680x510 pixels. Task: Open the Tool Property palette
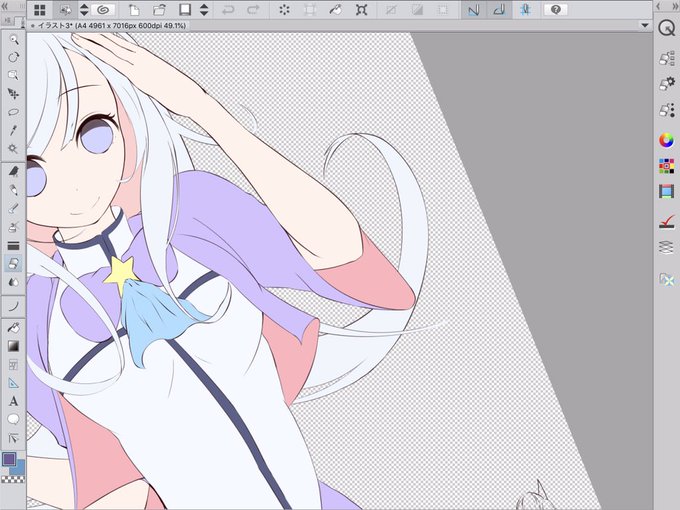tap(667, 82)
